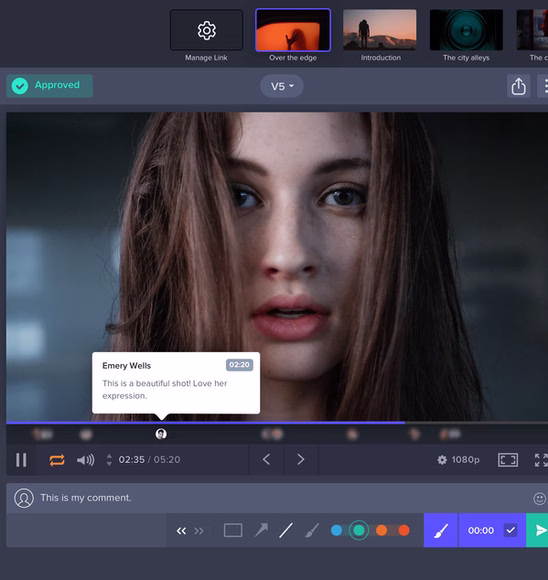Toggle the purple drawing mode button
This screenshot has height=580, width=548.
(441, 530)
